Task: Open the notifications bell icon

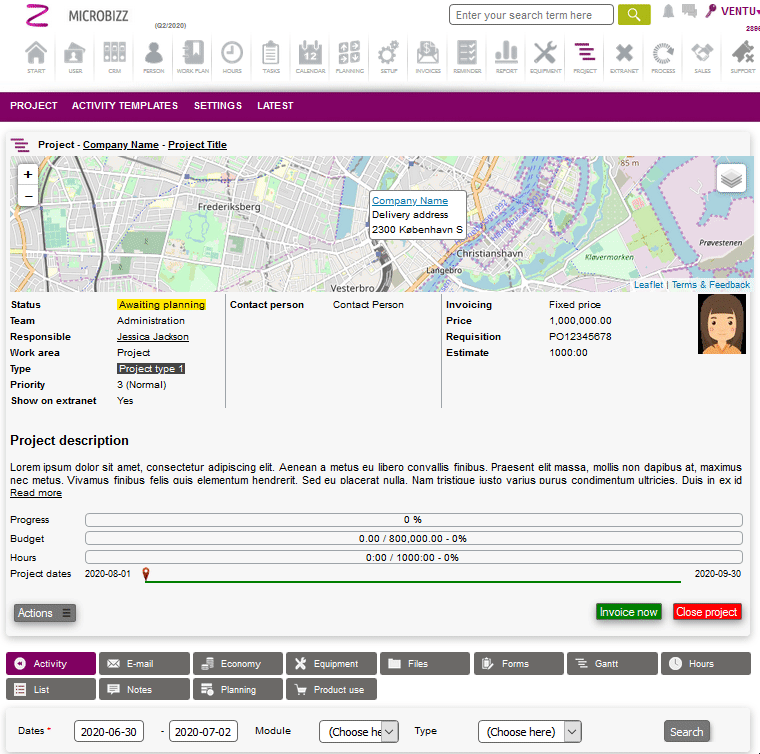Action: [668, 12]
